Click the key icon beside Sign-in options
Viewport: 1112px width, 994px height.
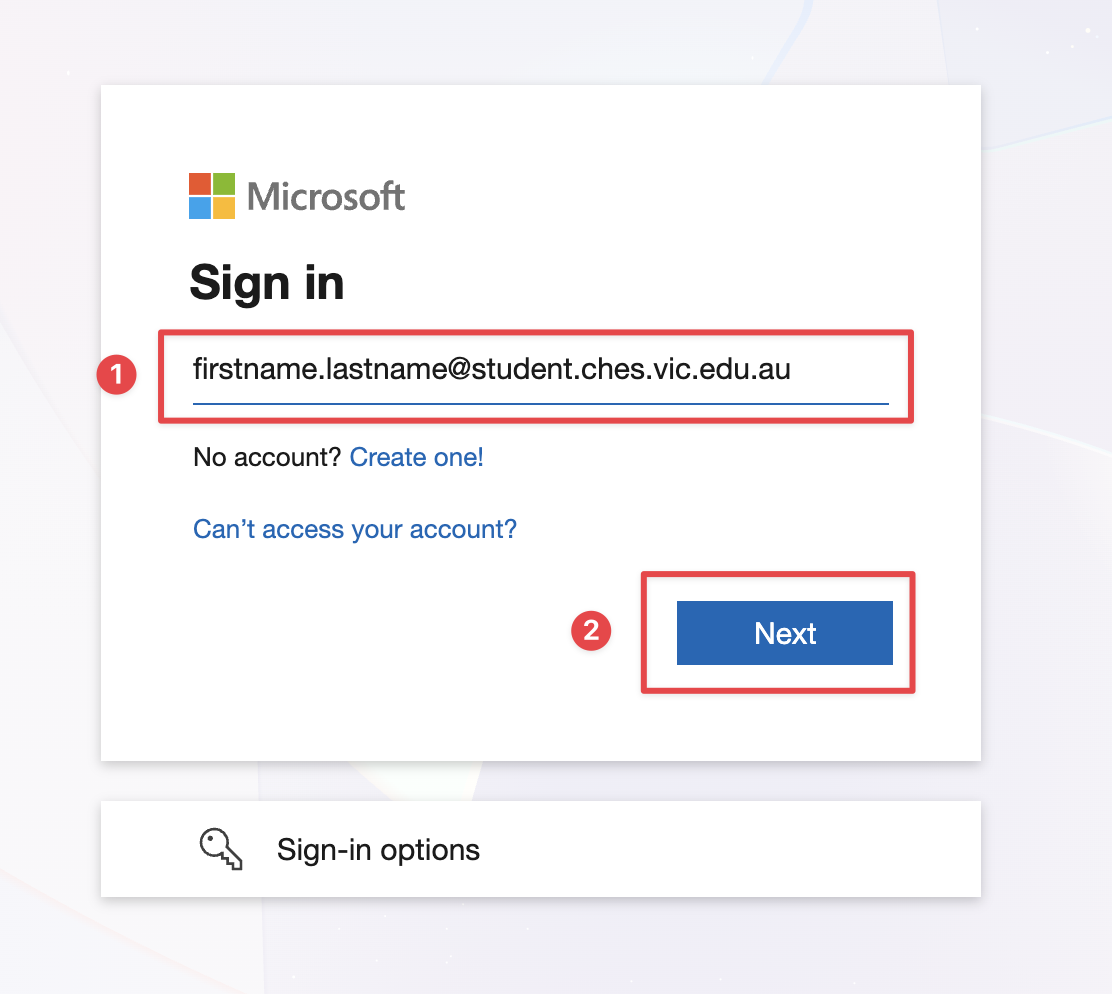pos(220,849)
